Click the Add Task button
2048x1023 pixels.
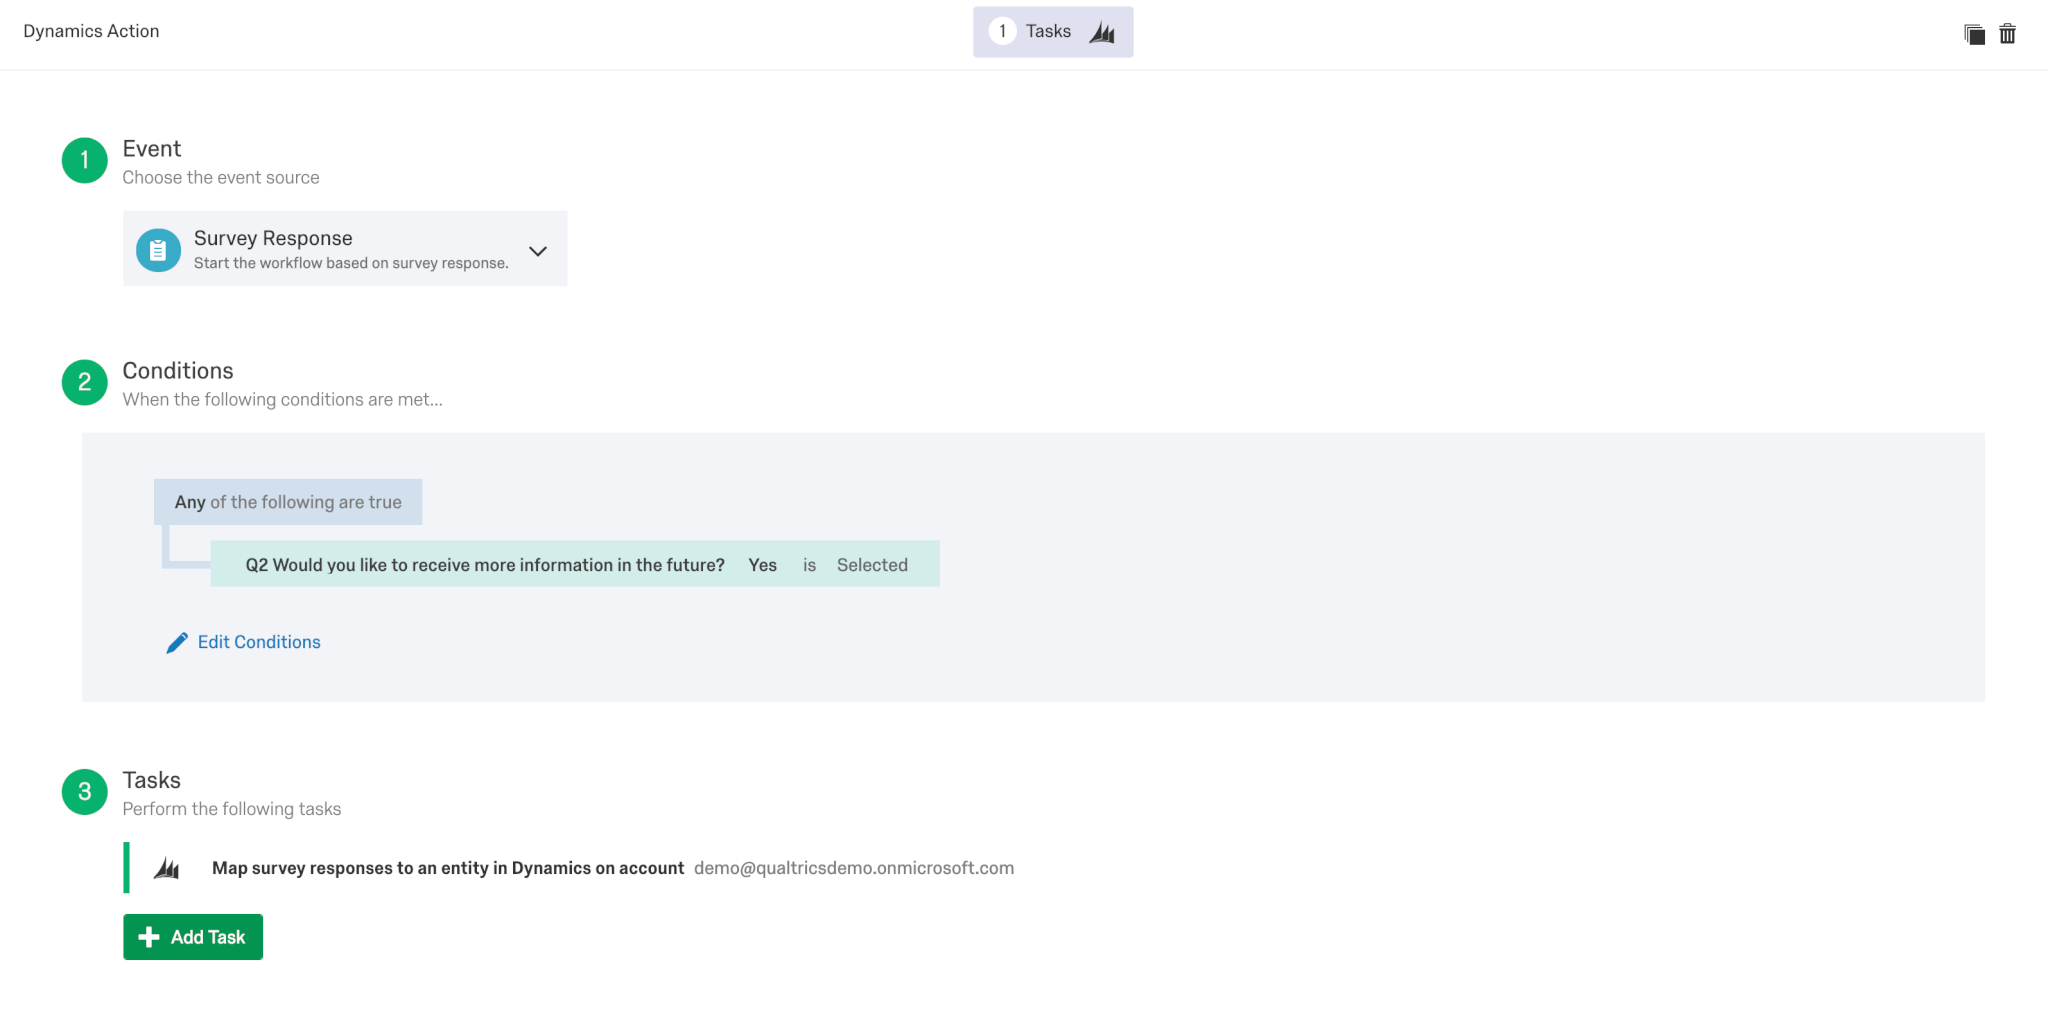pyautogui.click(x=193, y=937)
